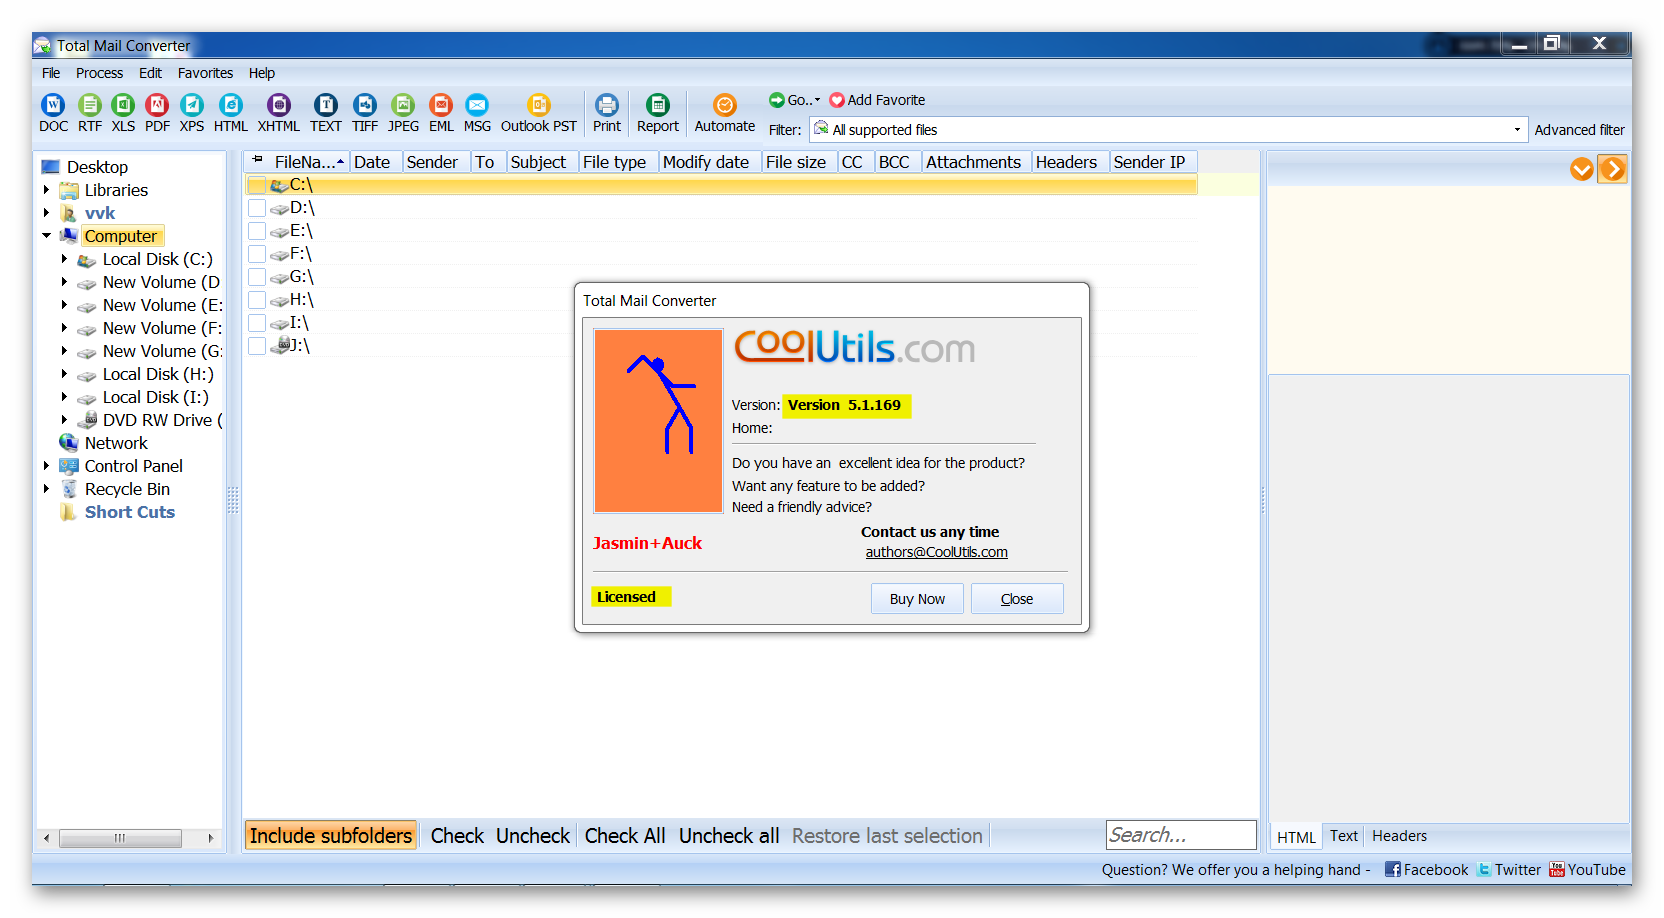Open the Favorites menu
The height and width of the screenshot is (918, 1664).
205,73
